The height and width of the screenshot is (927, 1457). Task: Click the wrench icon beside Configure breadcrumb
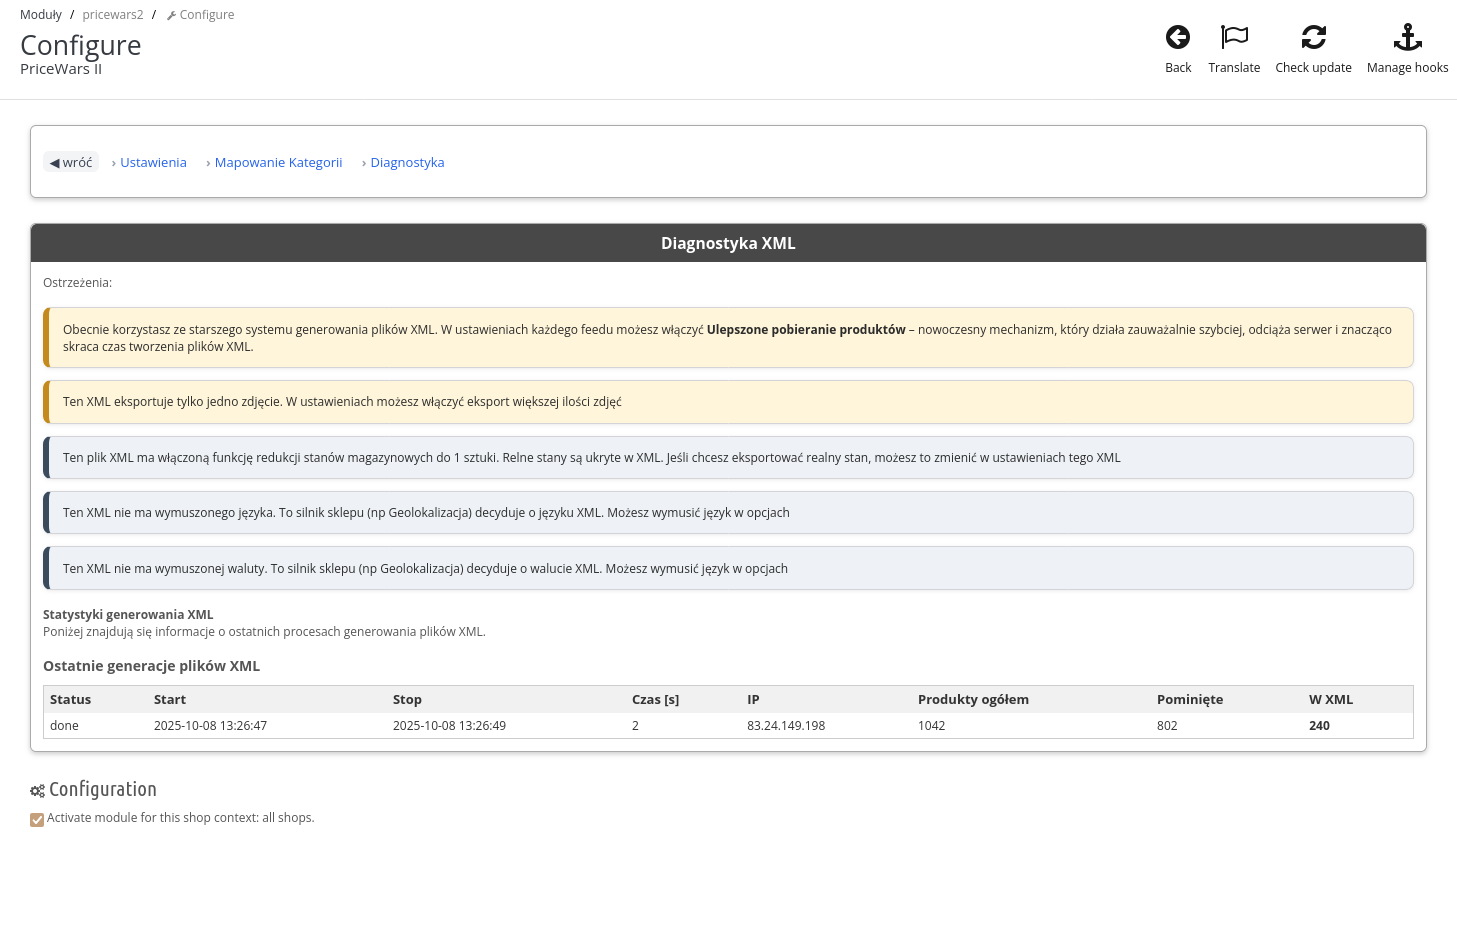click(x=171, y=16)
